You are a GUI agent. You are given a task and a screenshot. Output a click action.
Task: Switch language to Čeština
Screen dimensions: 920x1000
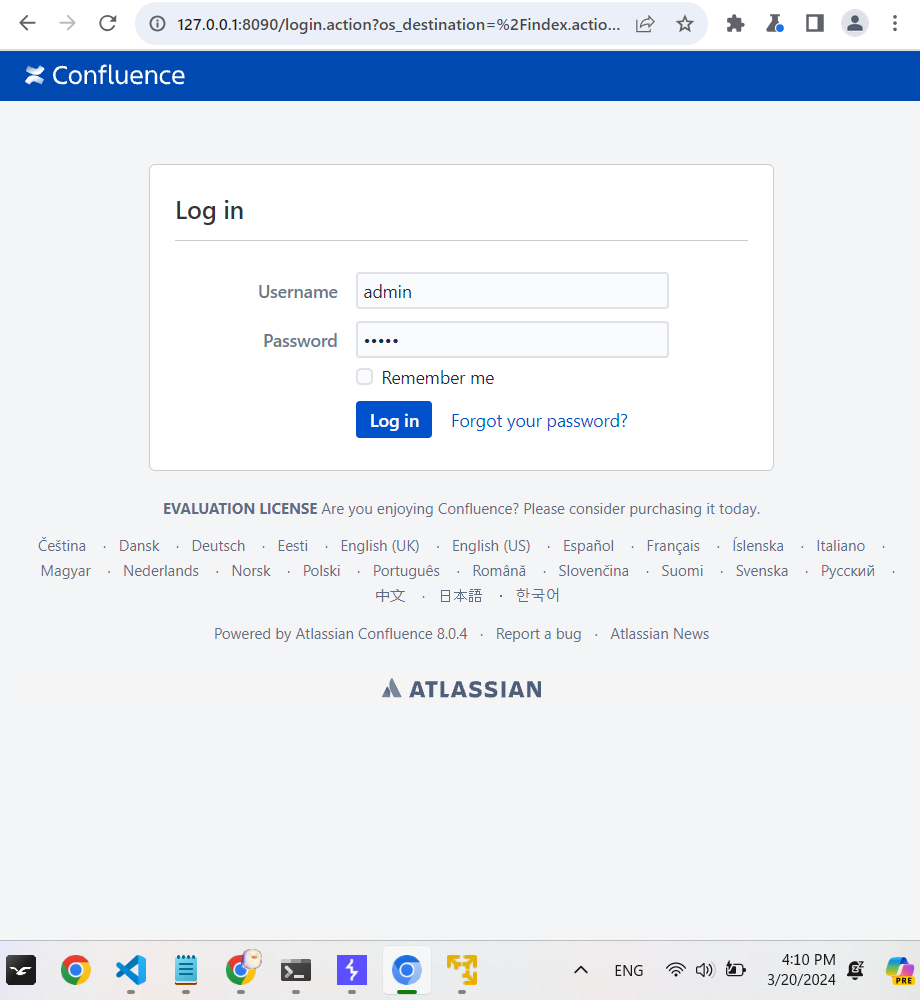click(62, 546)
